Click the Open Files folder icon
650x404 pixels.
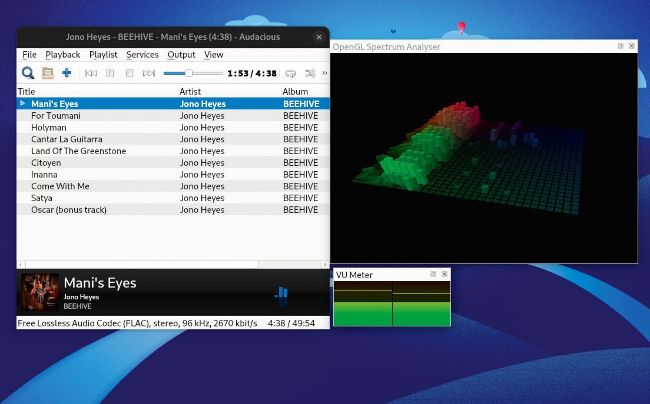pyautogui.click(x=47, y=73)
